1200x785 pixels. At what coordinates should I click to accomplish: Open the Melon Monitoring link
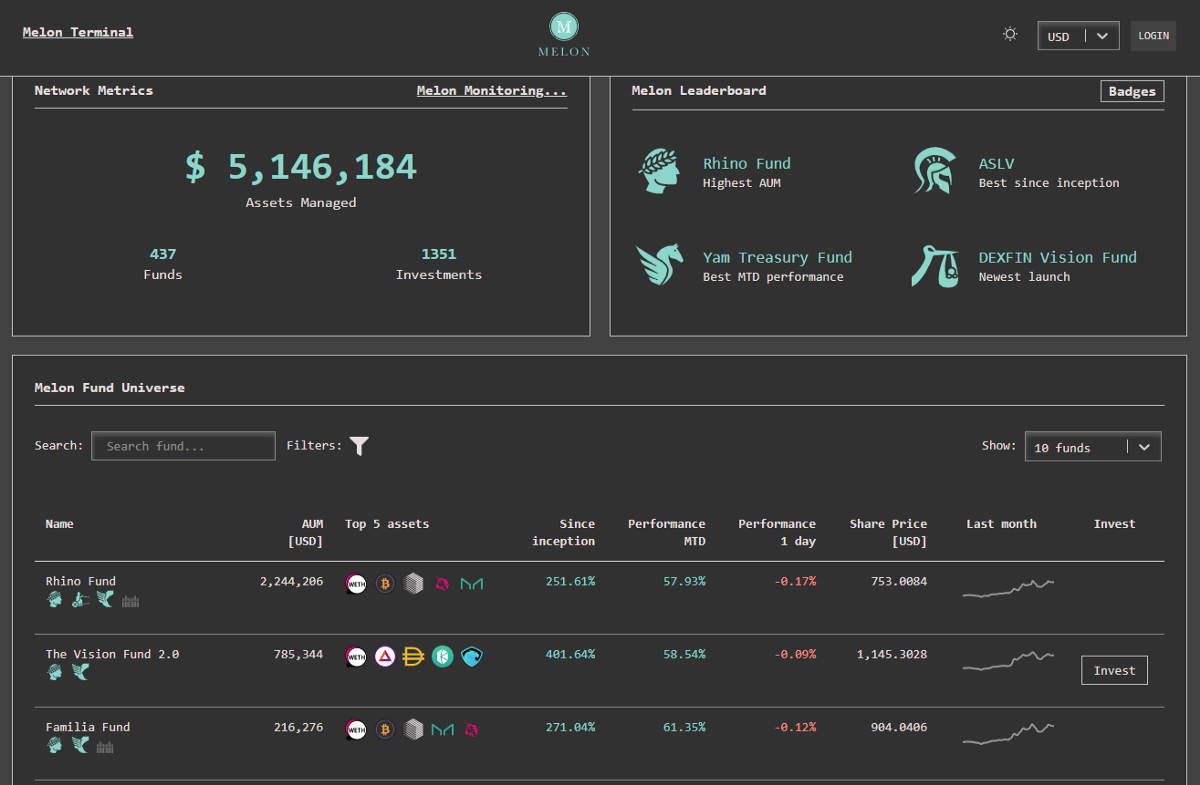pyautogui.click(x=491, y=91)
